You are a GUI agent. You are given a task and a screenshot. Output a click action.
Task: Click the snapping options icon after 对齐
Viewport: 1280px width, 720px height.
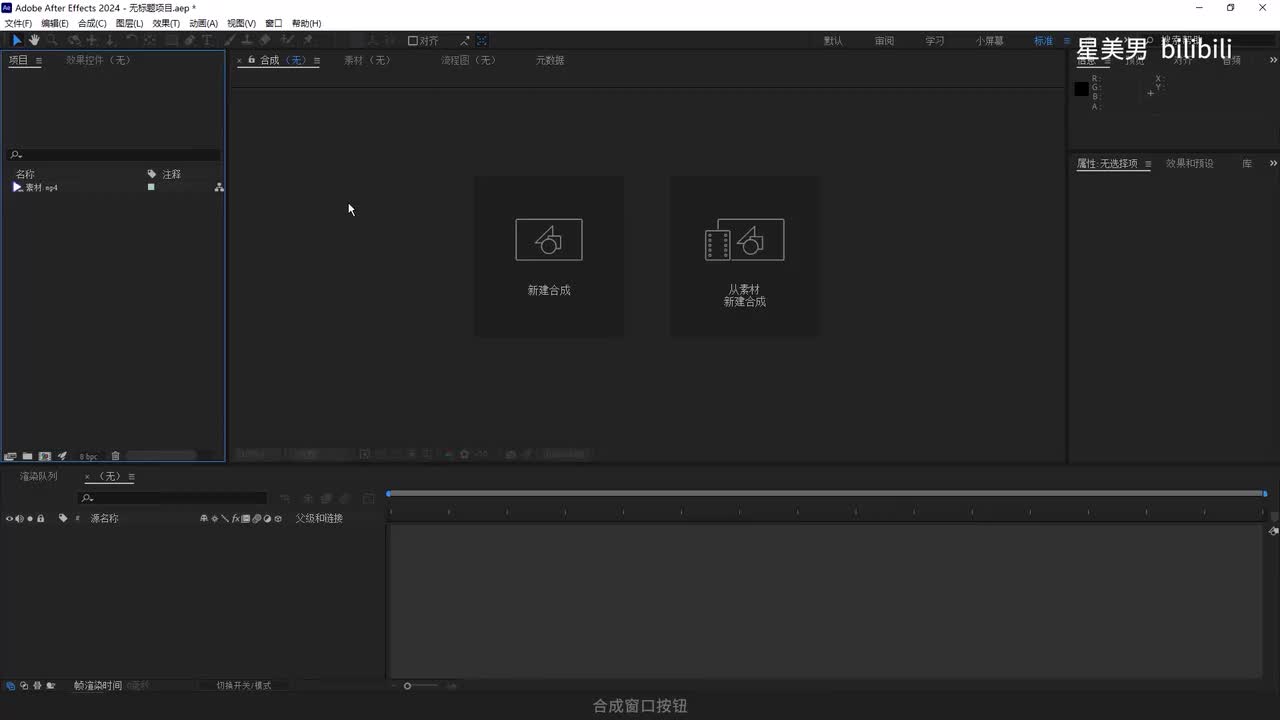click(x=465, y=41)
